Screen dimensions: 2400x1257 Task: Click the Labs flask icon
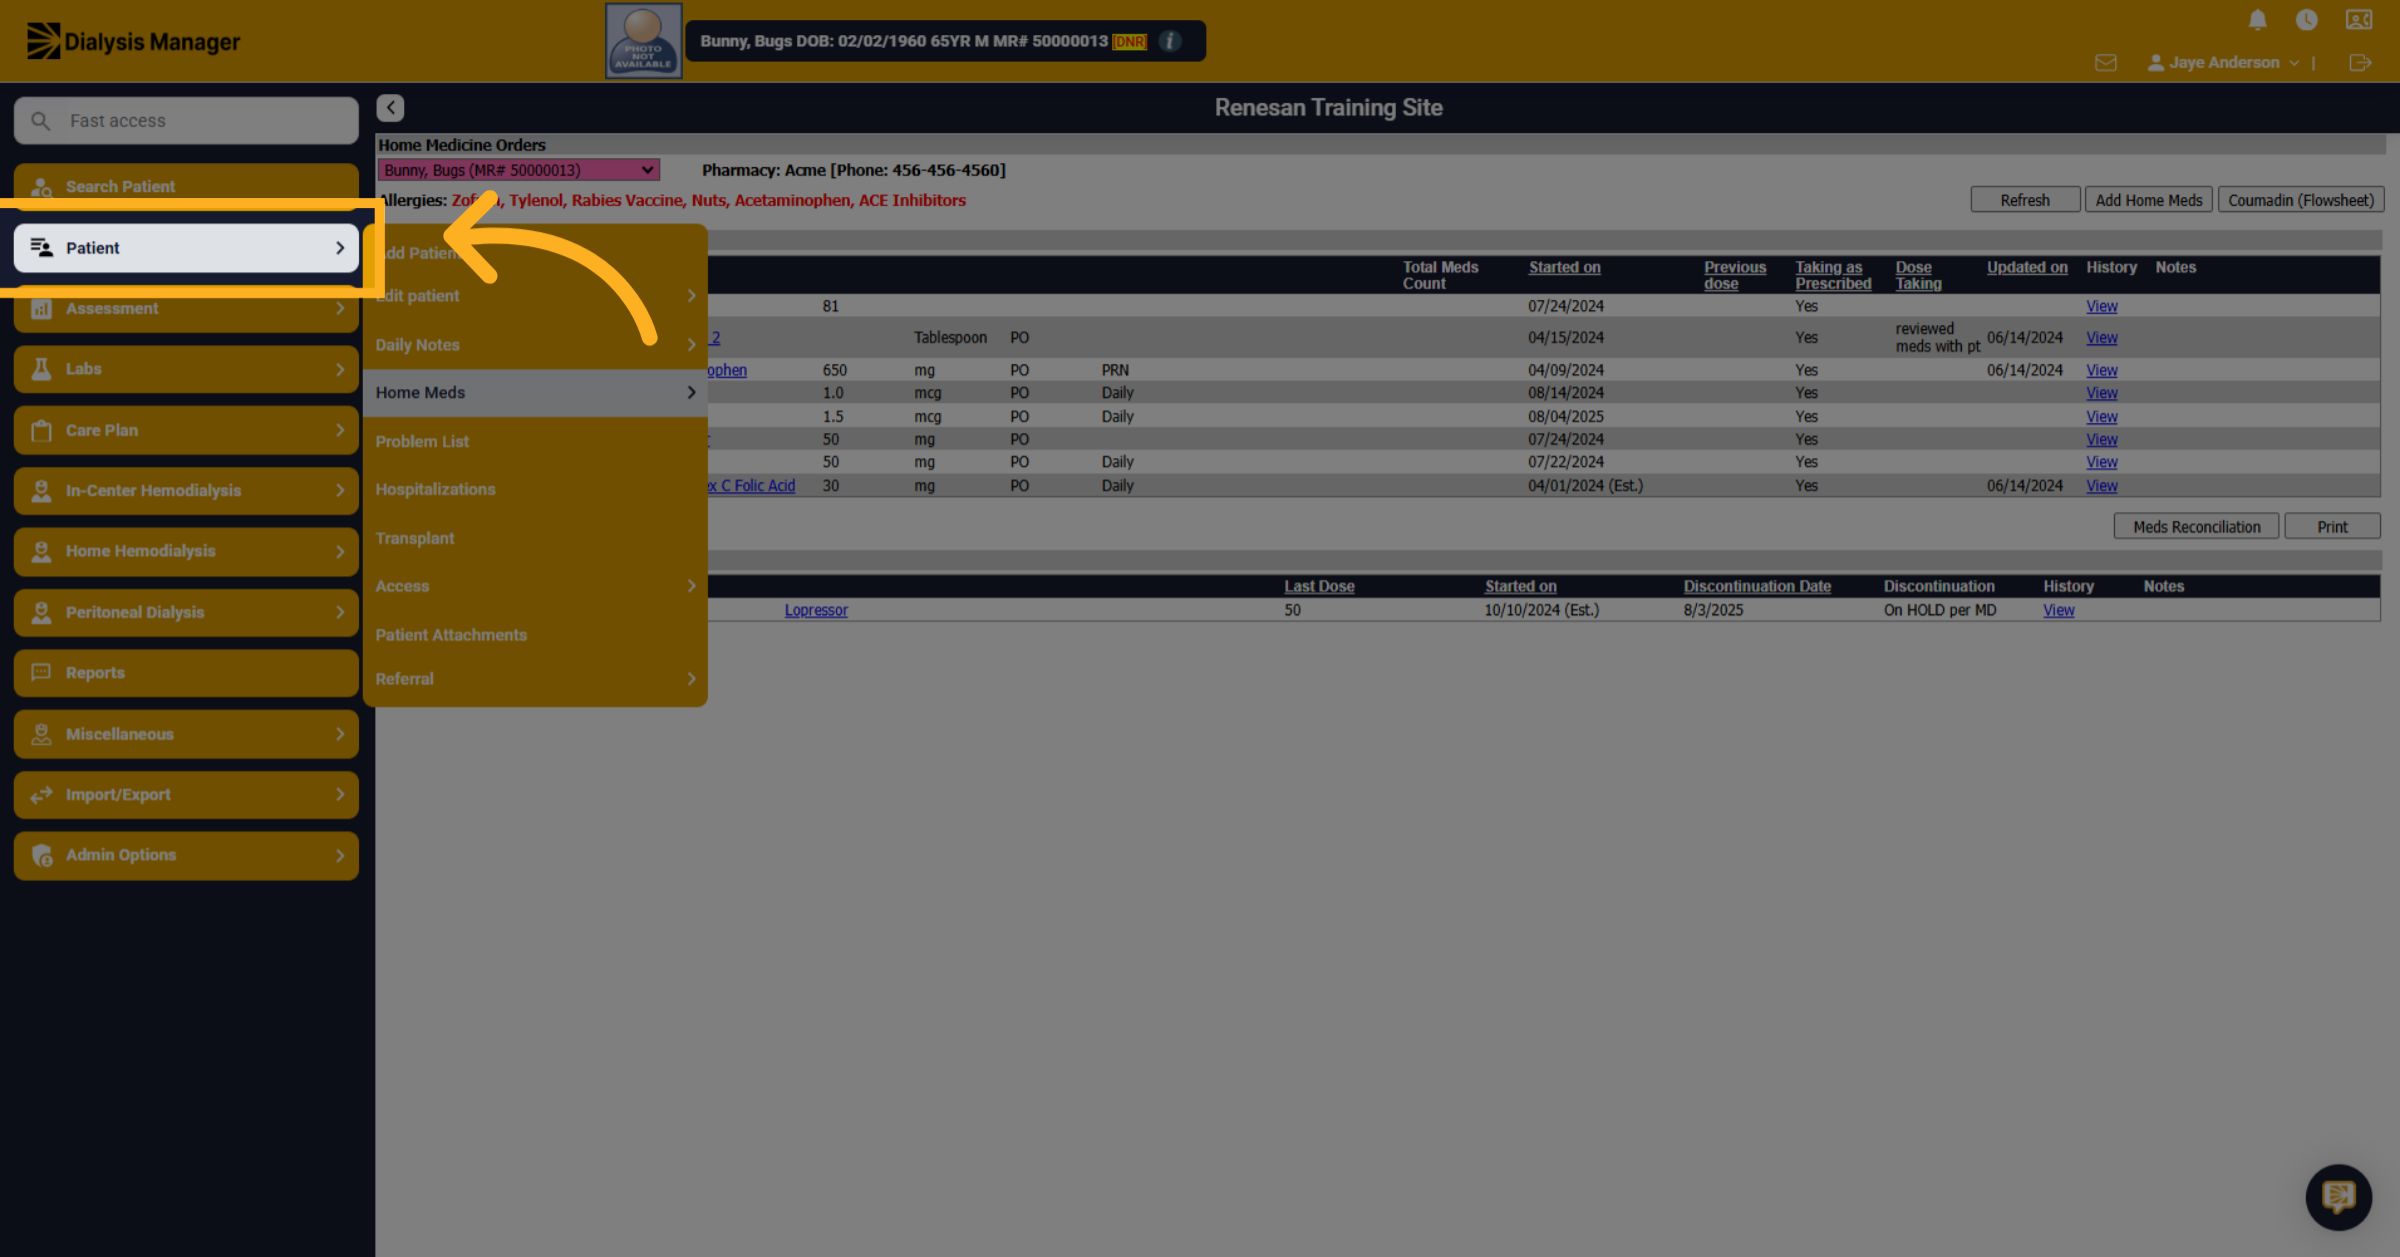pos(41,369)
